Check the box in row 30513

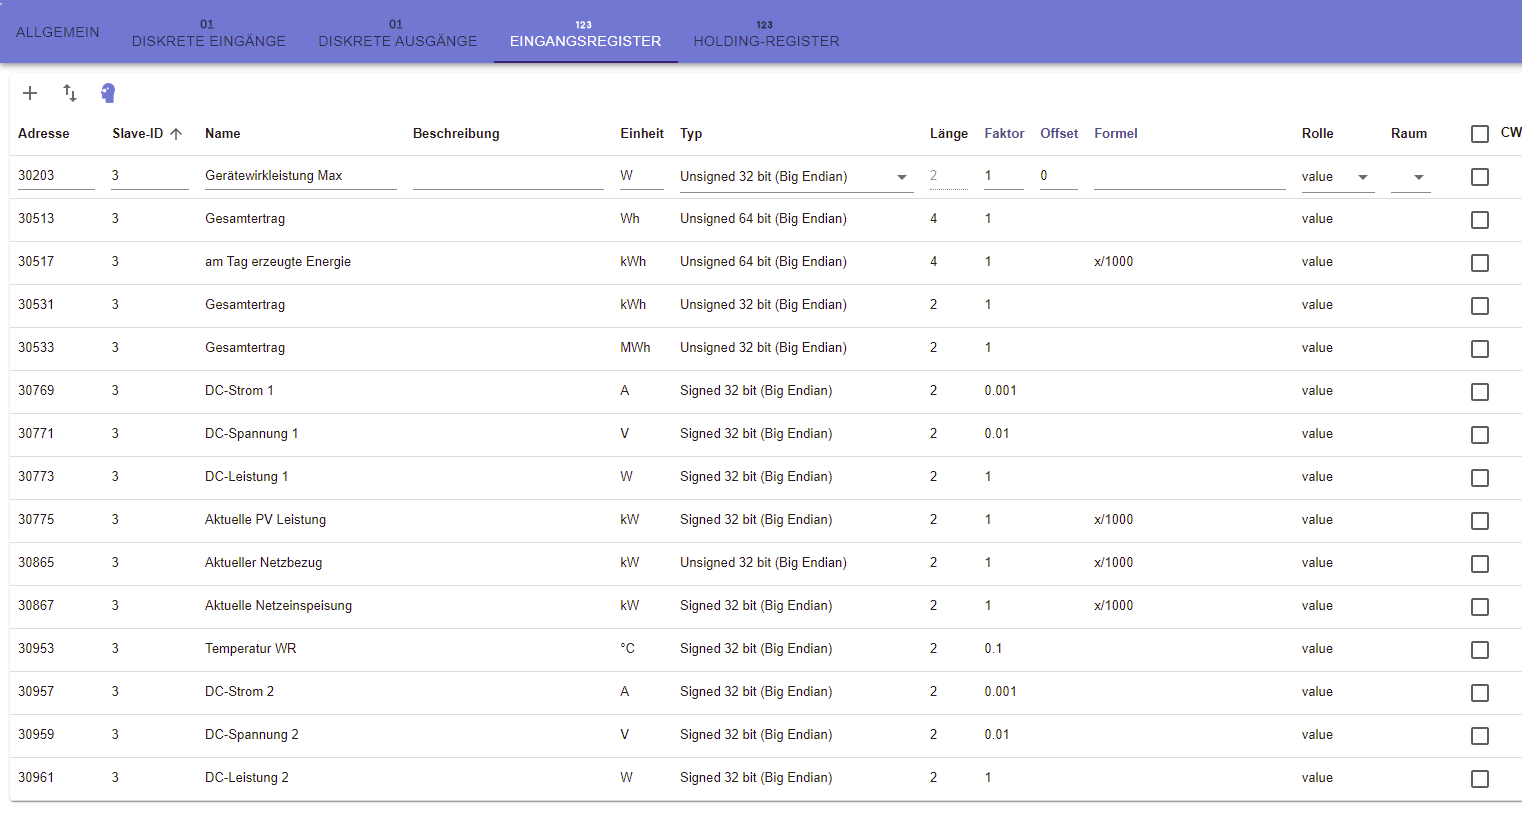click(x=1480, y=220)
